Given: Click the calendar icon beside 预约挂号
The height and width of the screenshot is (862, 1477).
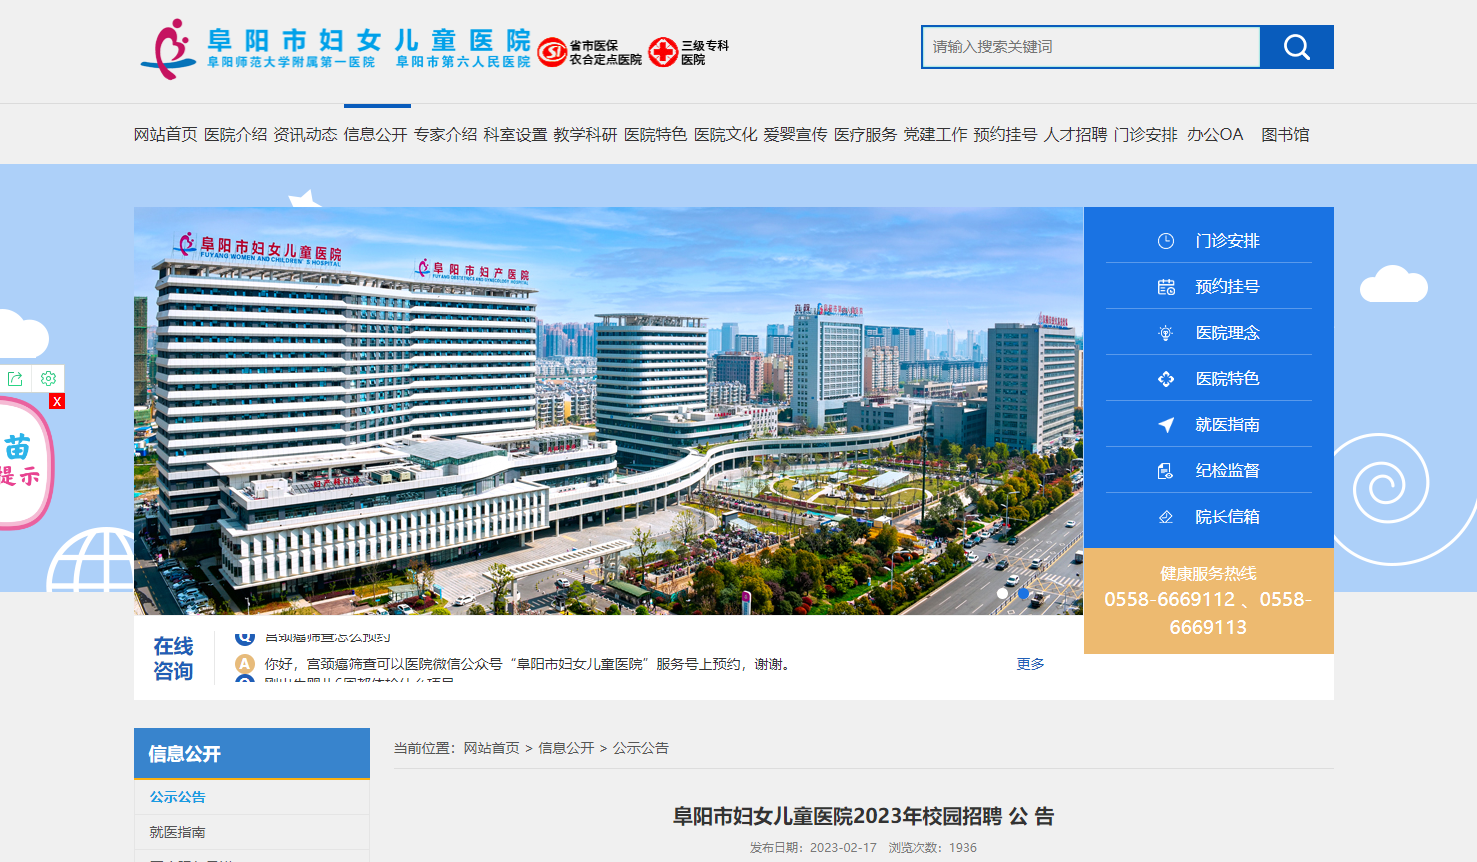Looking at the screenshot, I should pos(1166,287).
